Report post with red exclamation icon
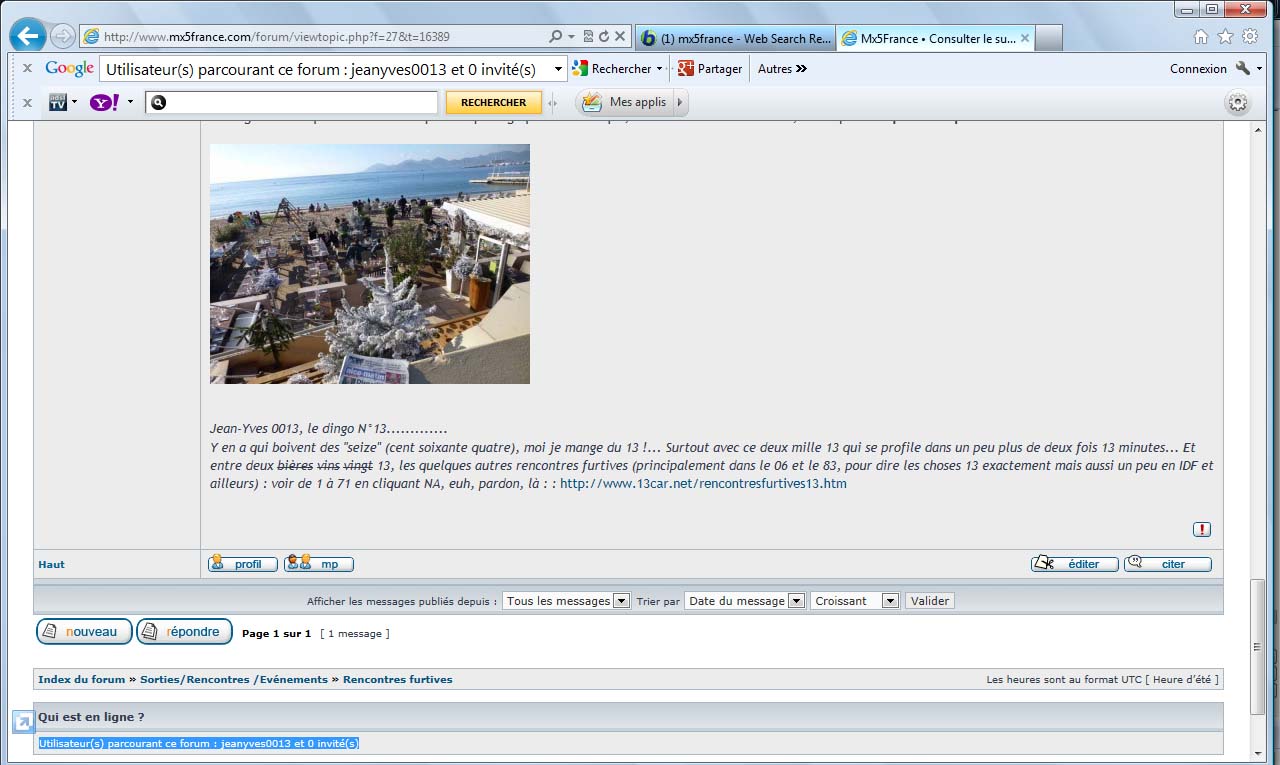 point(1201,529)
